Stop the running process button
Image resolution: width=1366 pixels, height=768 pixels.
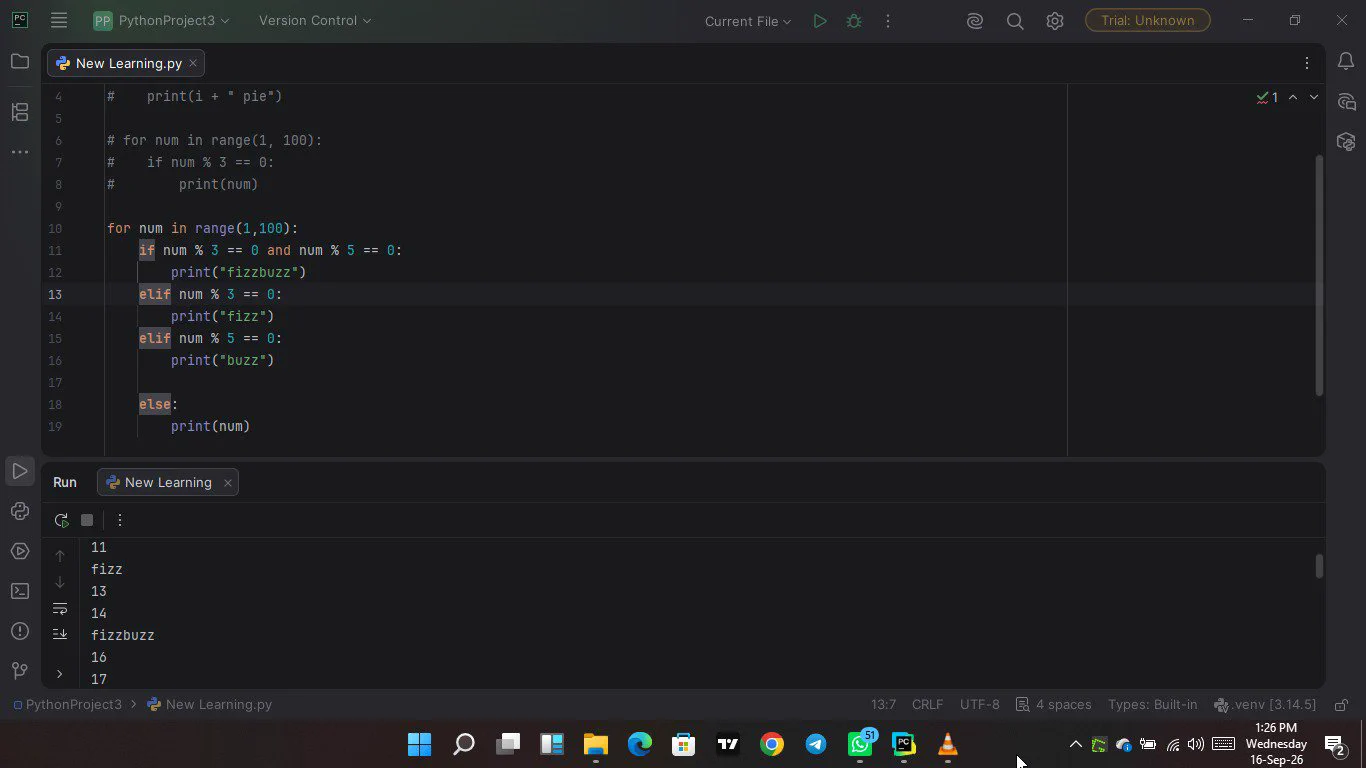click(87, 520)
